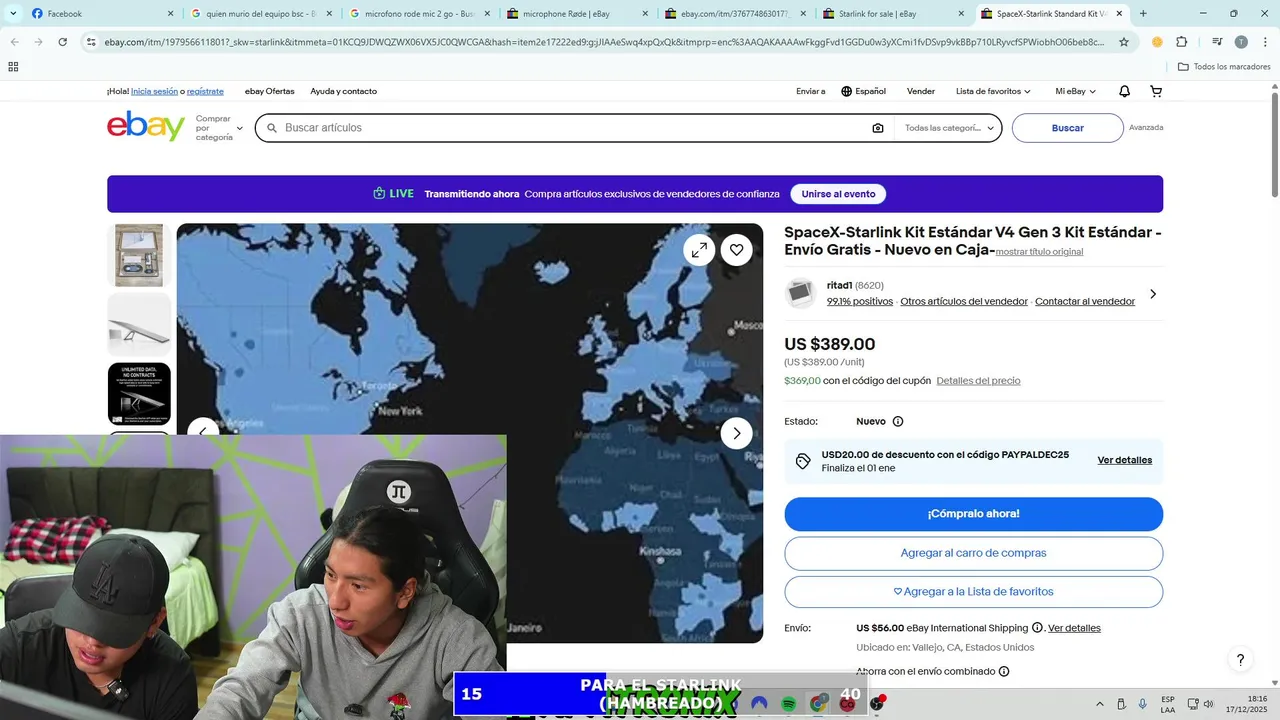Click Ver detalles for PAYPALDEC25 coupon
This screenshot has height=720, width=1280.
1125,460
